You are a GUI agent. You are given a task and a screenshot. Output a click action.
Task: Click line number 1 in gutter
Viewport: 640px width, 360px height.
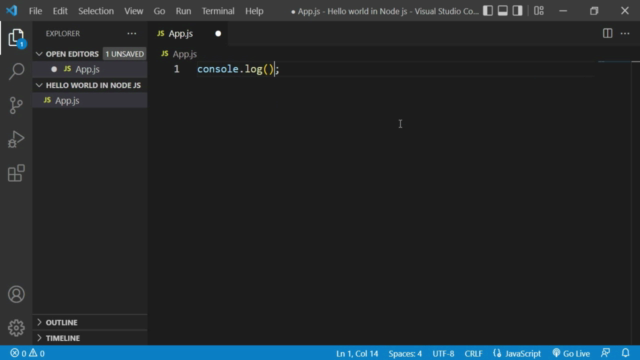[177, 69]
